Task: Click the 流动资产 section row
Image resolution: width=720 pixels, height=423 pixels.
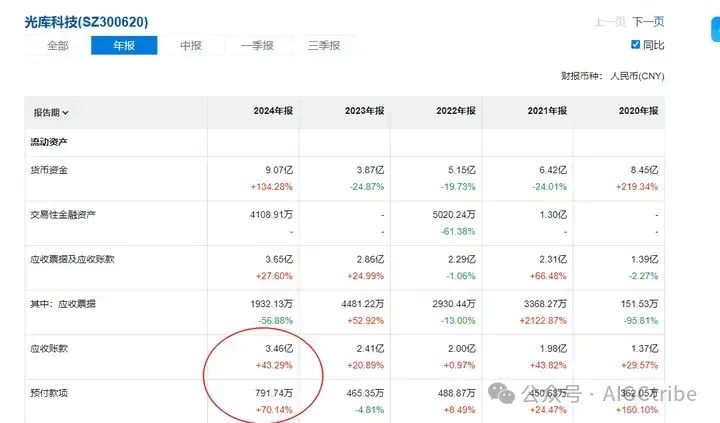Action: pyautogui.click(x=344, y=142)
